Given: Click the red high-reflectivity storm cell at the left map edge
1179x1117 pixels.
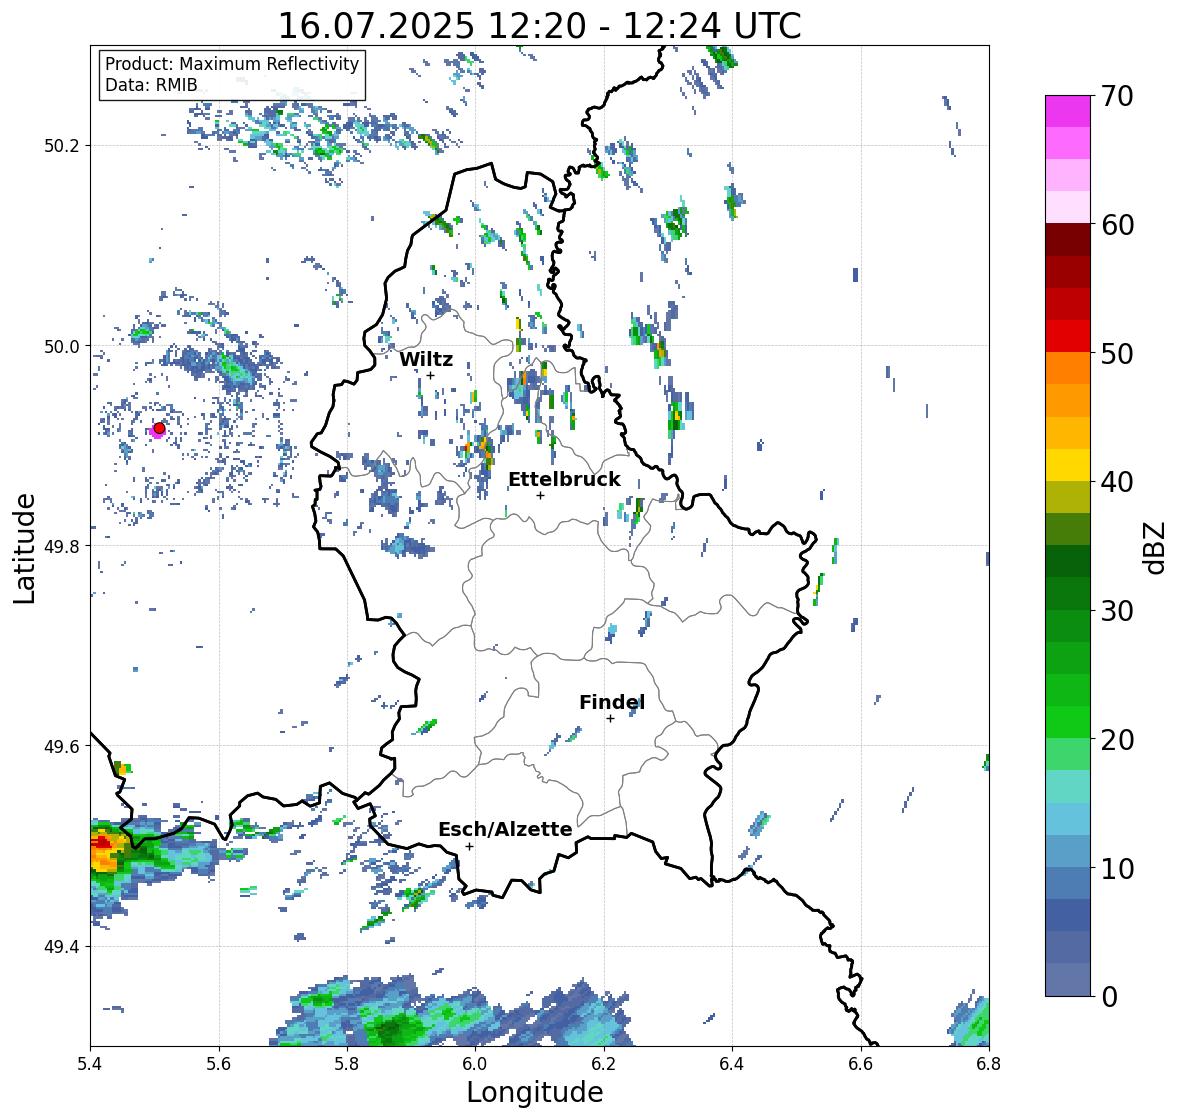Looking at the screenshot, I should tap(101, 843).
